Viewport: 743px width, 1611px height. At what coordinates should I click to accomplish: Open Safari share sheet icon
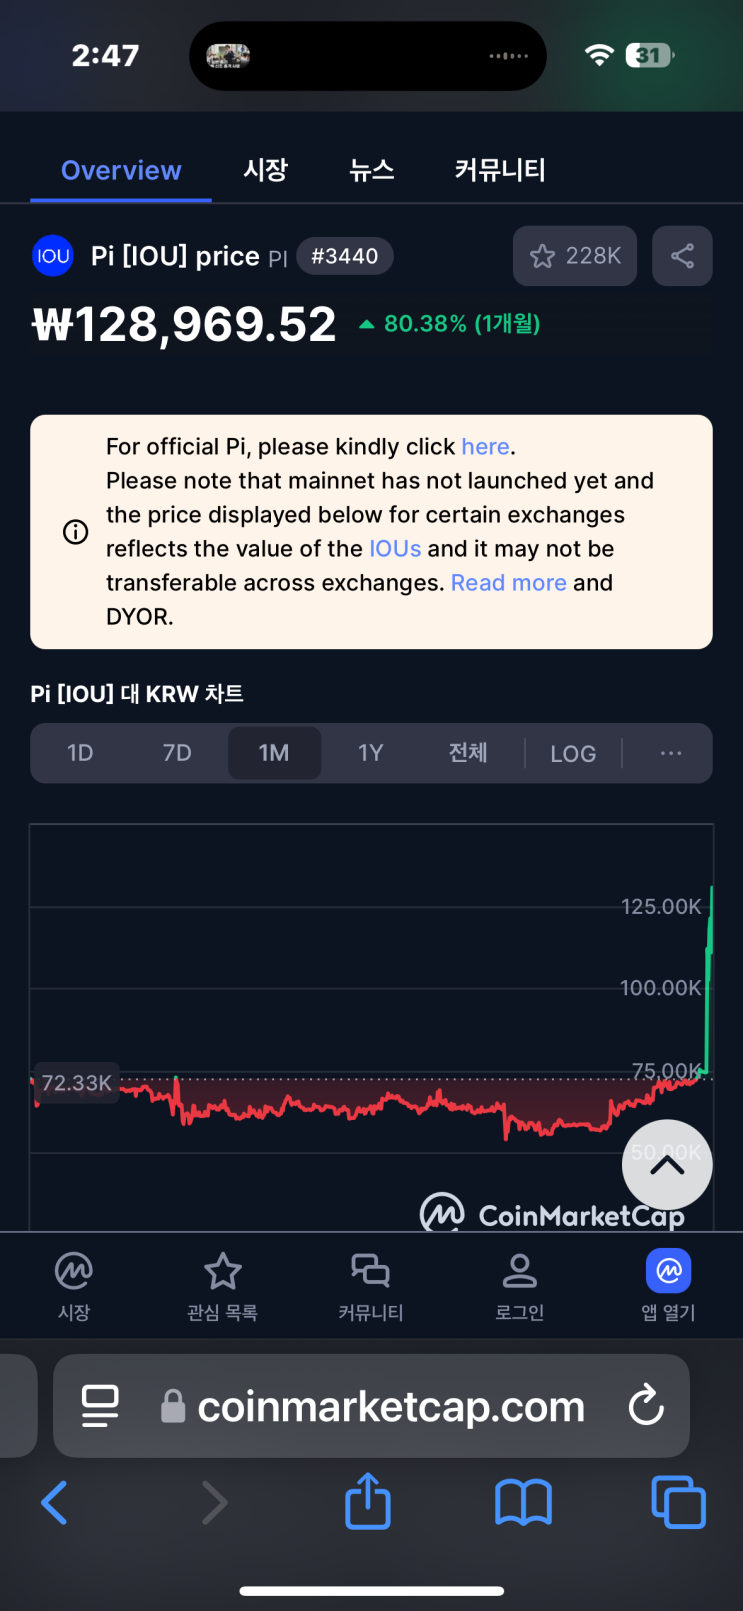click(367, 1501)
